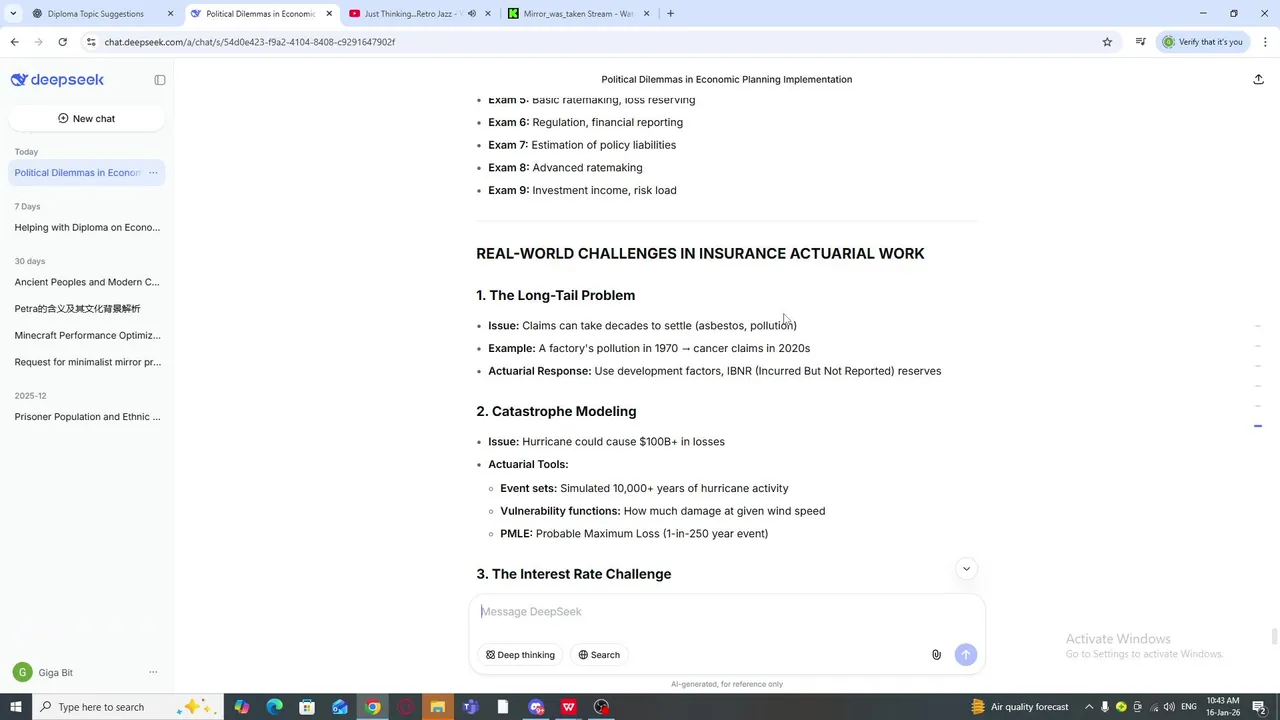The height and width of the screenshot is (720, 1280).
Task: Click the Exam 8: Advanced ratemaking line
Action: [x=565, y=168]
